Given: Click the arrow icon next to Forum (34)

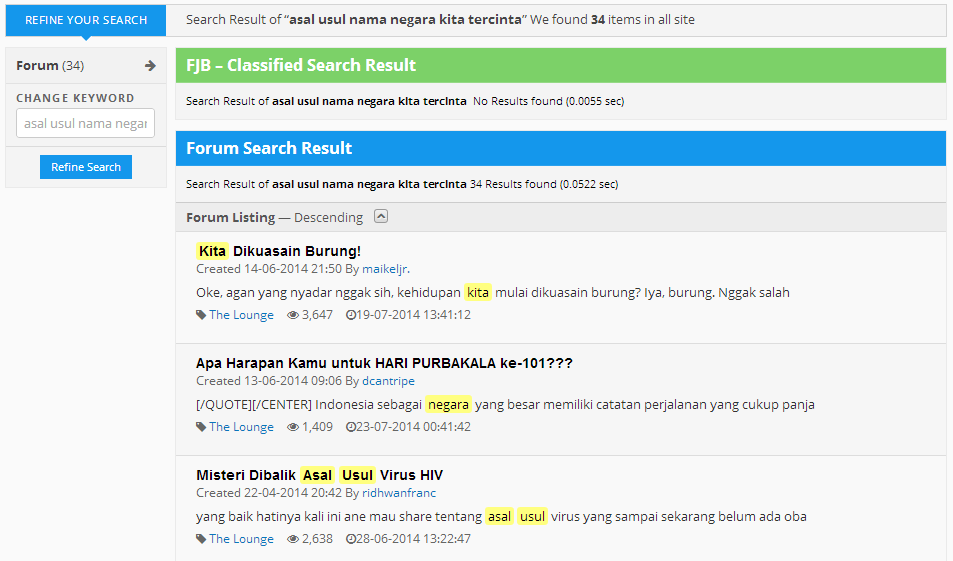Looking at the screenshot, I should click(150, 66).
